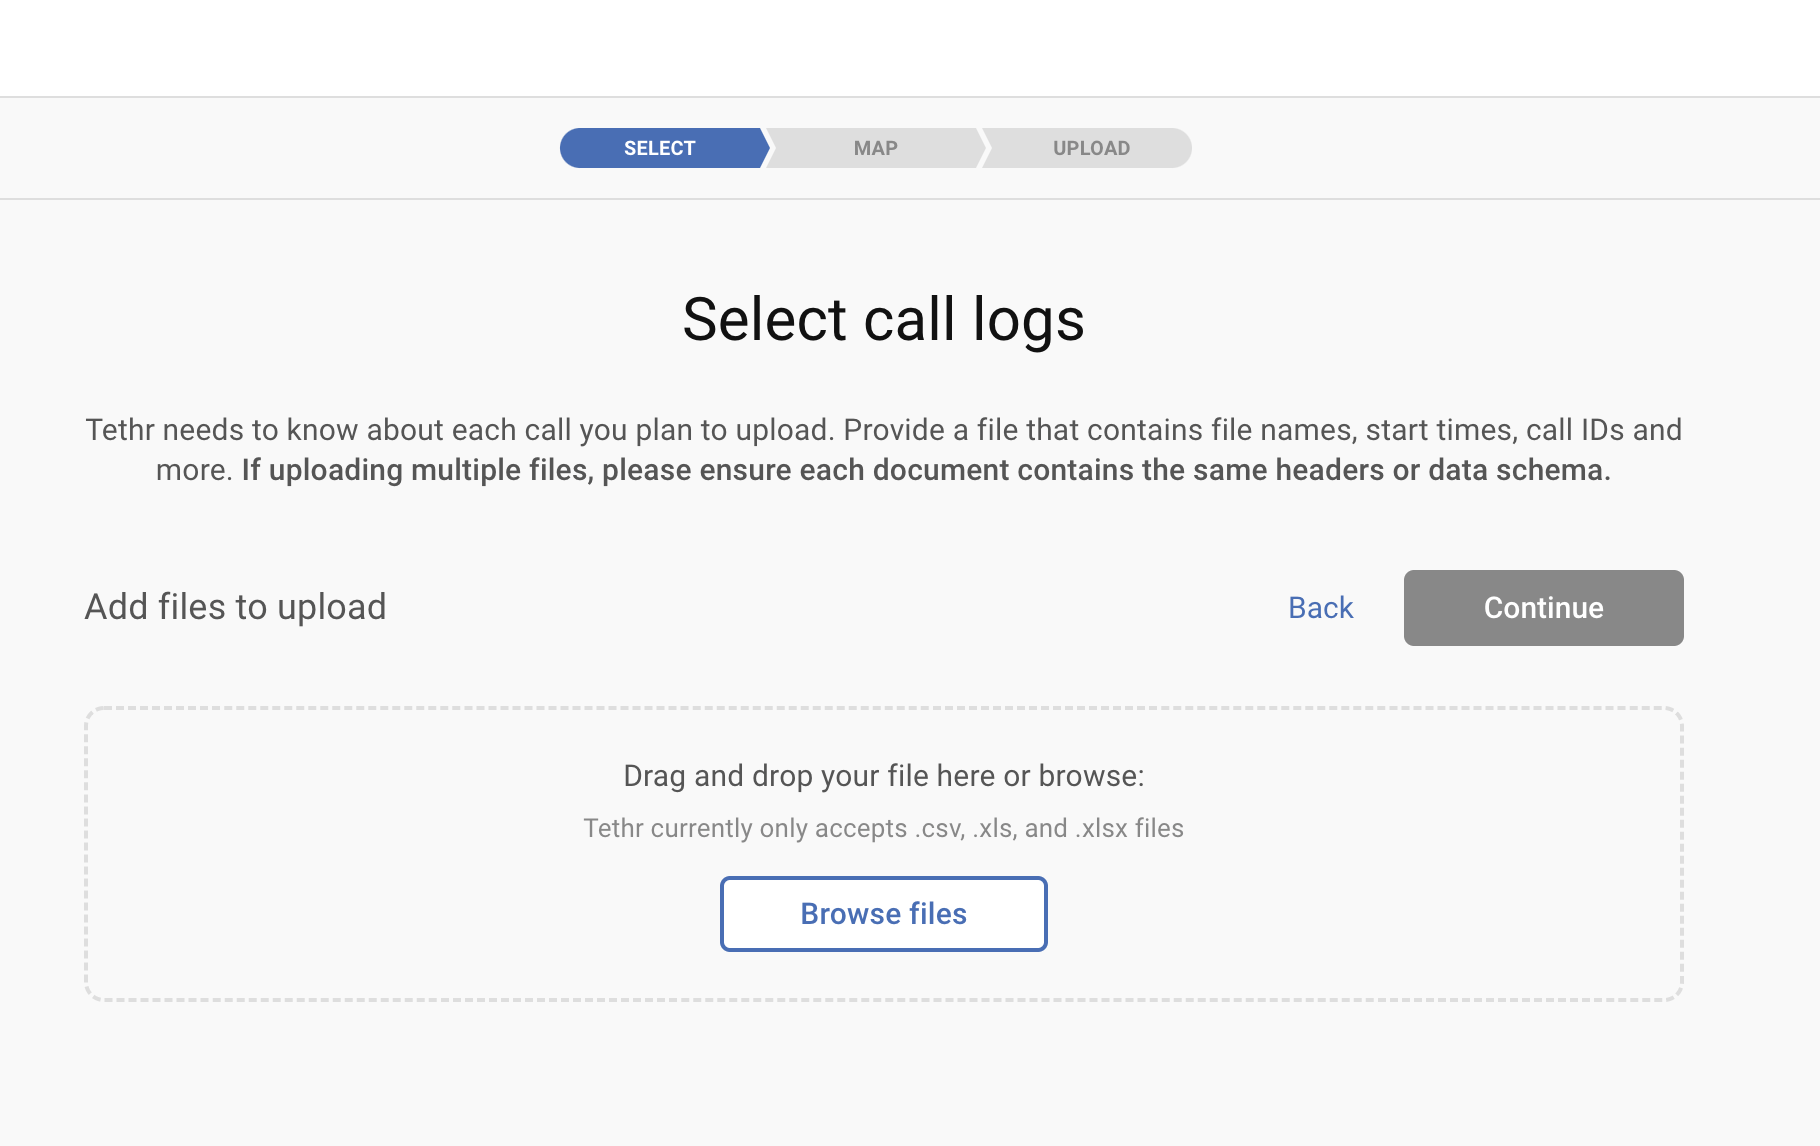The width and height of the screenshot is (1820, 1146).
Task: Click the Back link
Action: pyautogui.click(x=1320, y=608)
